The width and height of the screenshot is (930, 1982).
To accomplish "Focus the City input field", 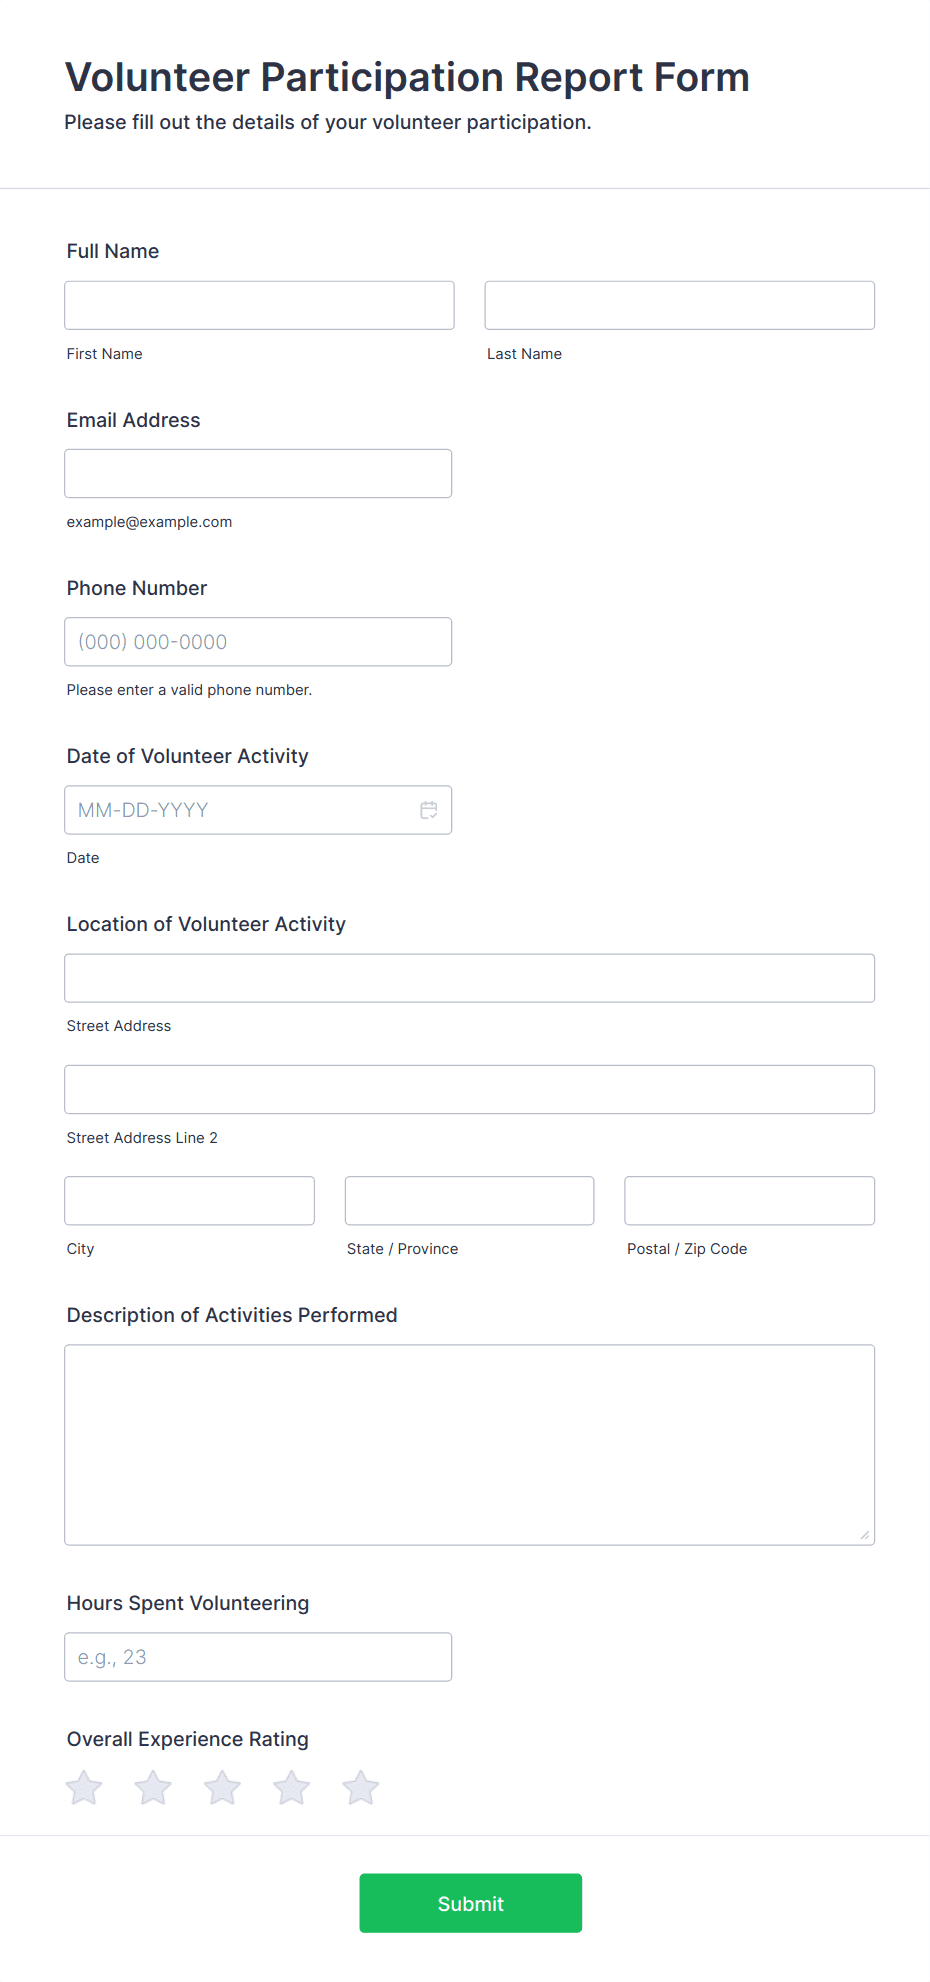I will [189, 1200].
